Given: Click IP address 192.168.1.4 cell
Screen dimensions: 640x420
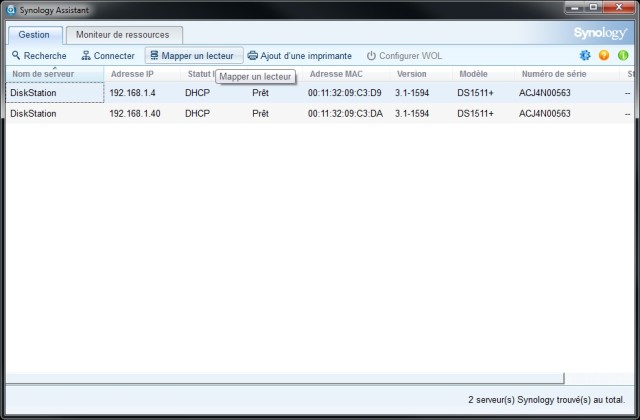Looking at the screenshot, I should point(132,93).
